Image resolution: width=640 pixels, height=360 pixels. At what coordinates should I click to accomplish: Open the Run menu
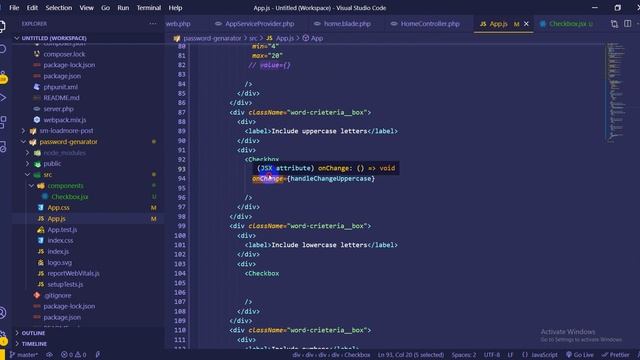[123, 8]
